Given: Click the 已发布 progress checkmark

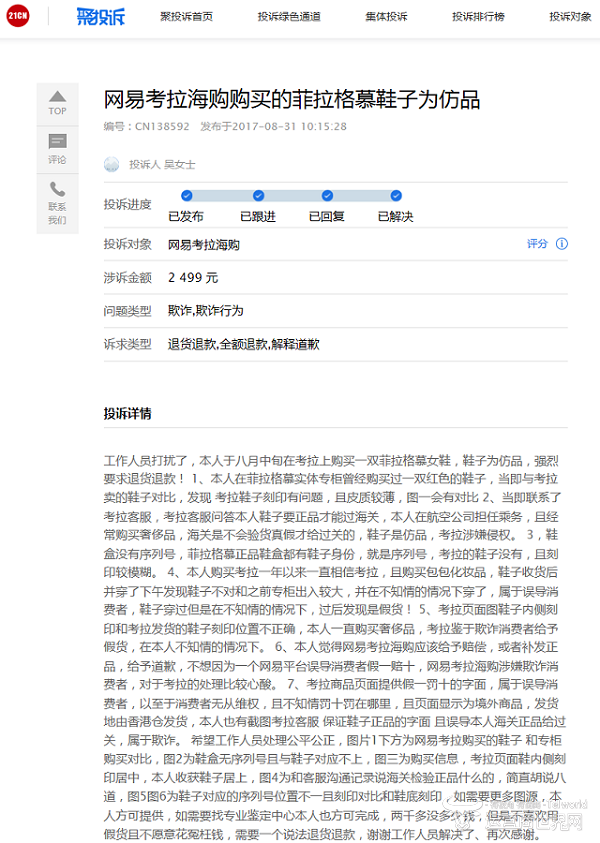Looking at the screenshot, I should (186, 196).
